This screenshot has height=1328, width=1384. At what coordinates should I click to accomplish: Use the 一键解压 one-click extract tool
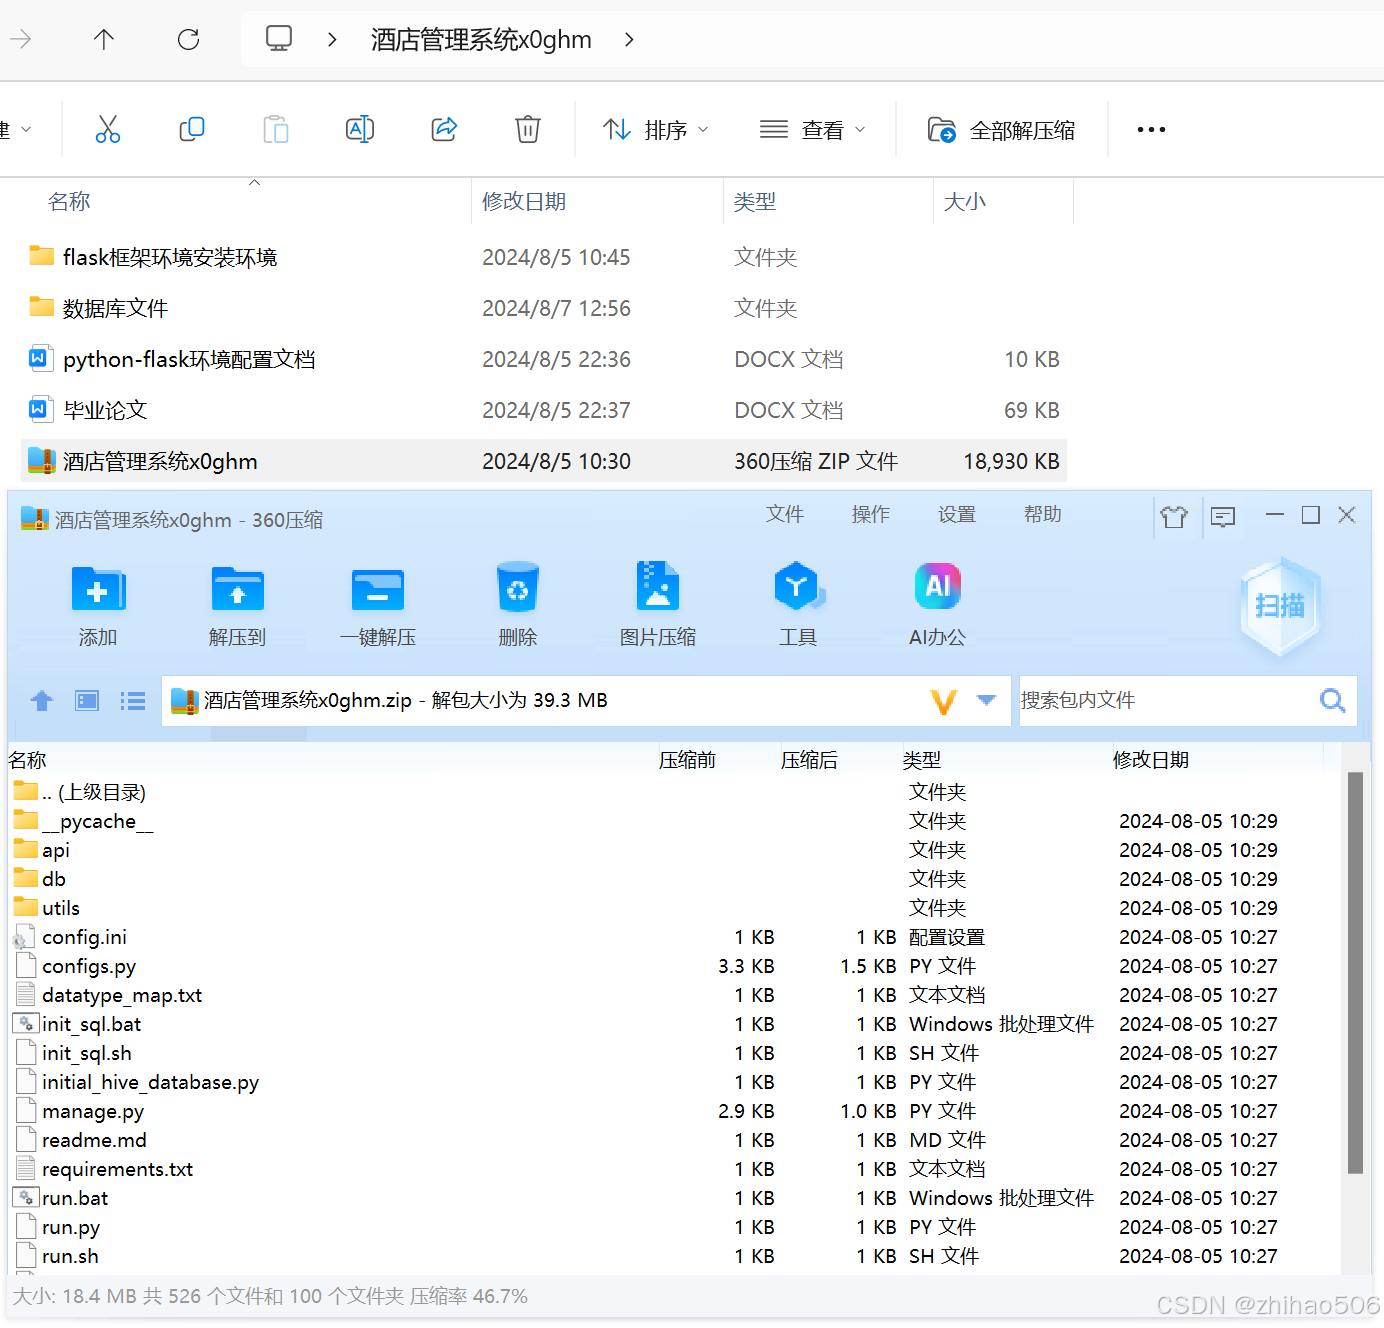coord(377,604)
